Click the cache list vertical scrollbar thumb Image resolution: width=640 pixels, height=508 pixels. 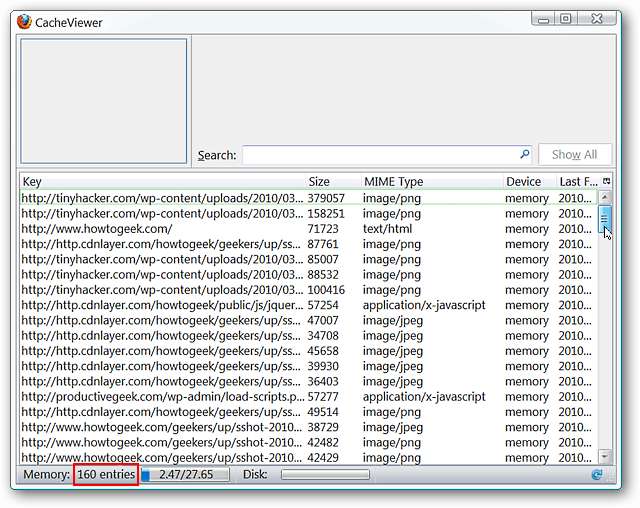pos(604,219)
